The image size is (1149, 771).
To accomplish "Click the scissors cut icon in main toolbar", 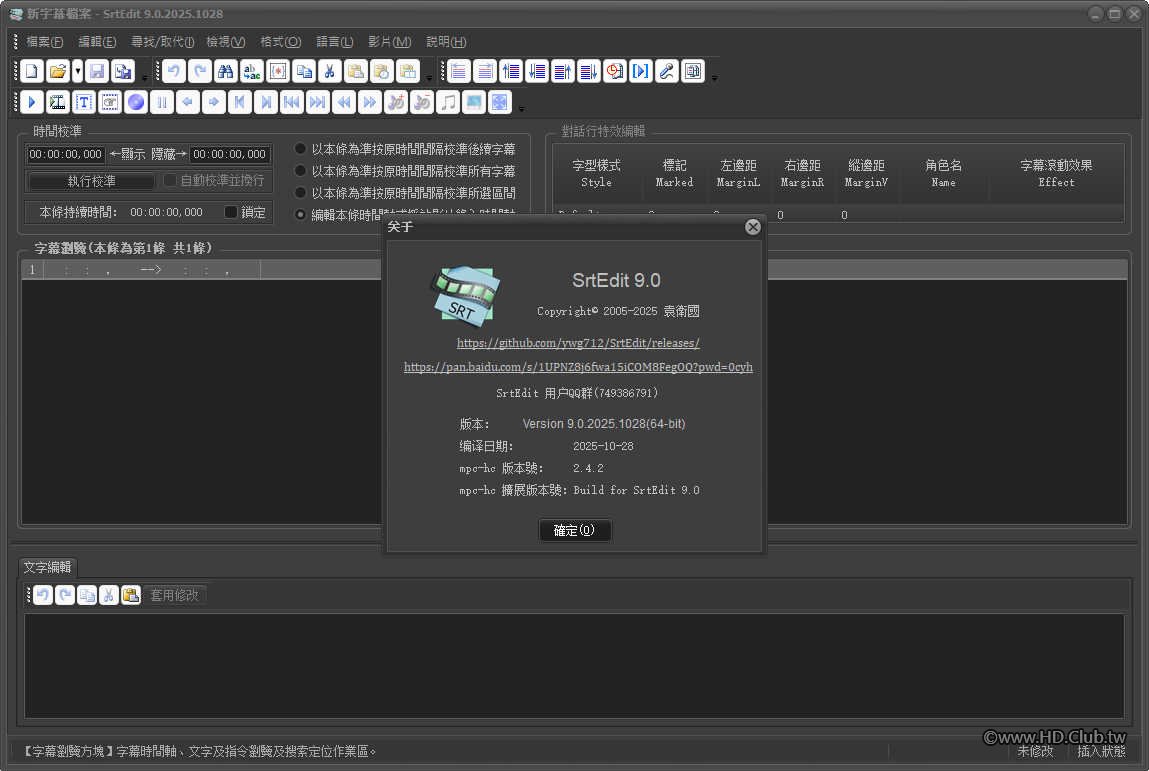I will [330, 71].
